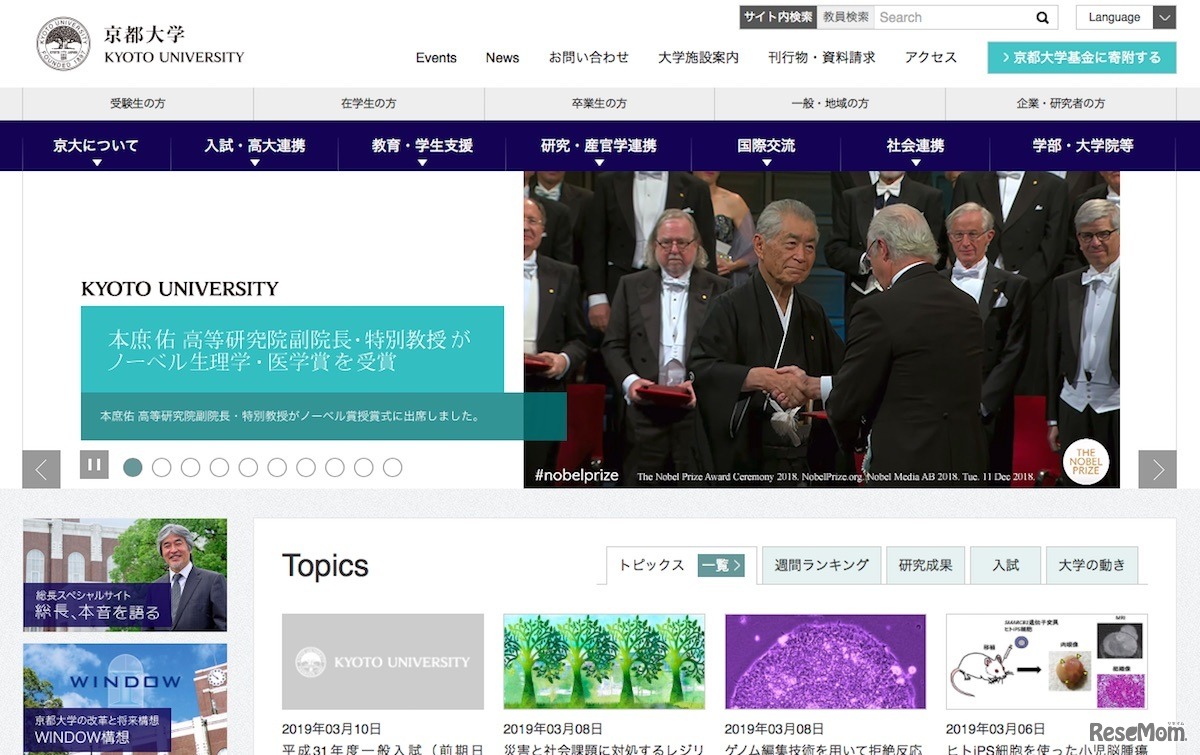Open アクセス link
Screen dimensions: 1200x755
(931, 57)
